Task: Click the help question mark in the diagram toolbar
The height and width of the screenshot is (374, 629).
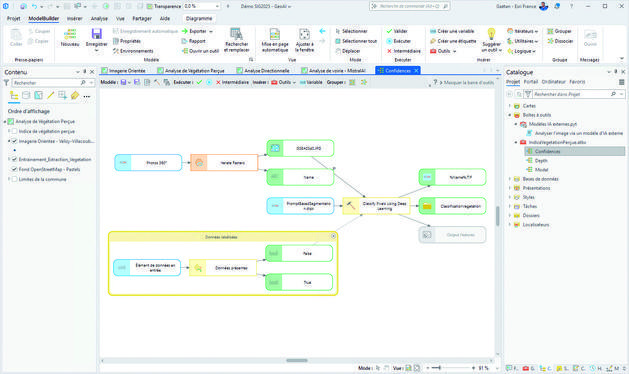Action: [x=435, y=82]
